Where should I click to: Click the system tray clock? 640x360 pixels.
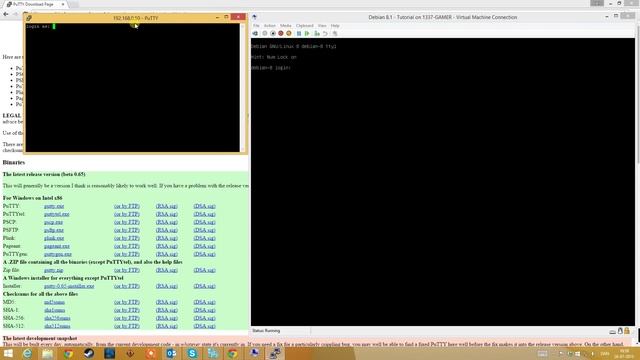point(624,353)
